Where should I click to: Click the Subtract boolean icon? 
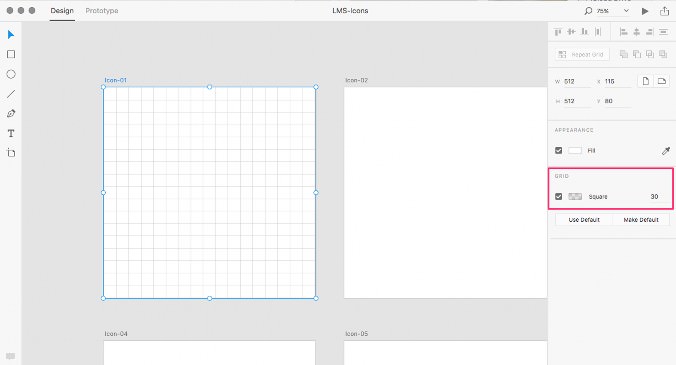coord(637,54)
